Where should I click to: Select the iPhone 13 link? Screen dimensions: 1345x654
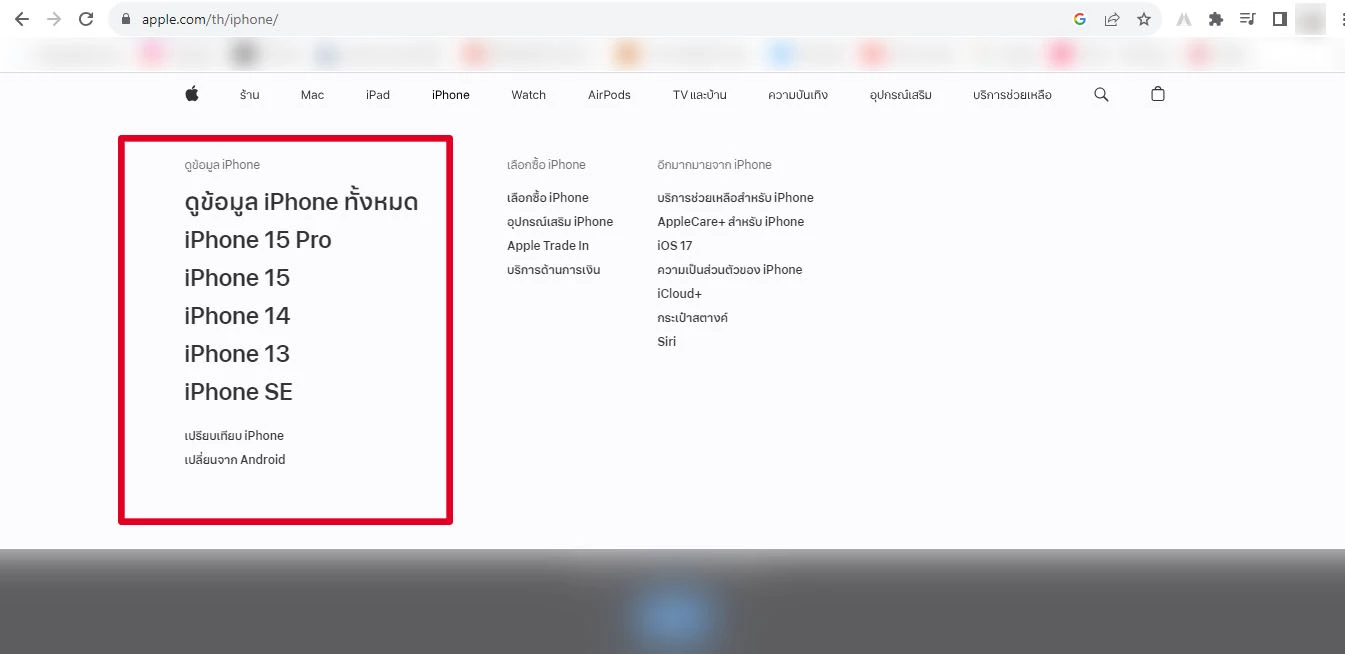pyautogui.click(x=237, y=354)
